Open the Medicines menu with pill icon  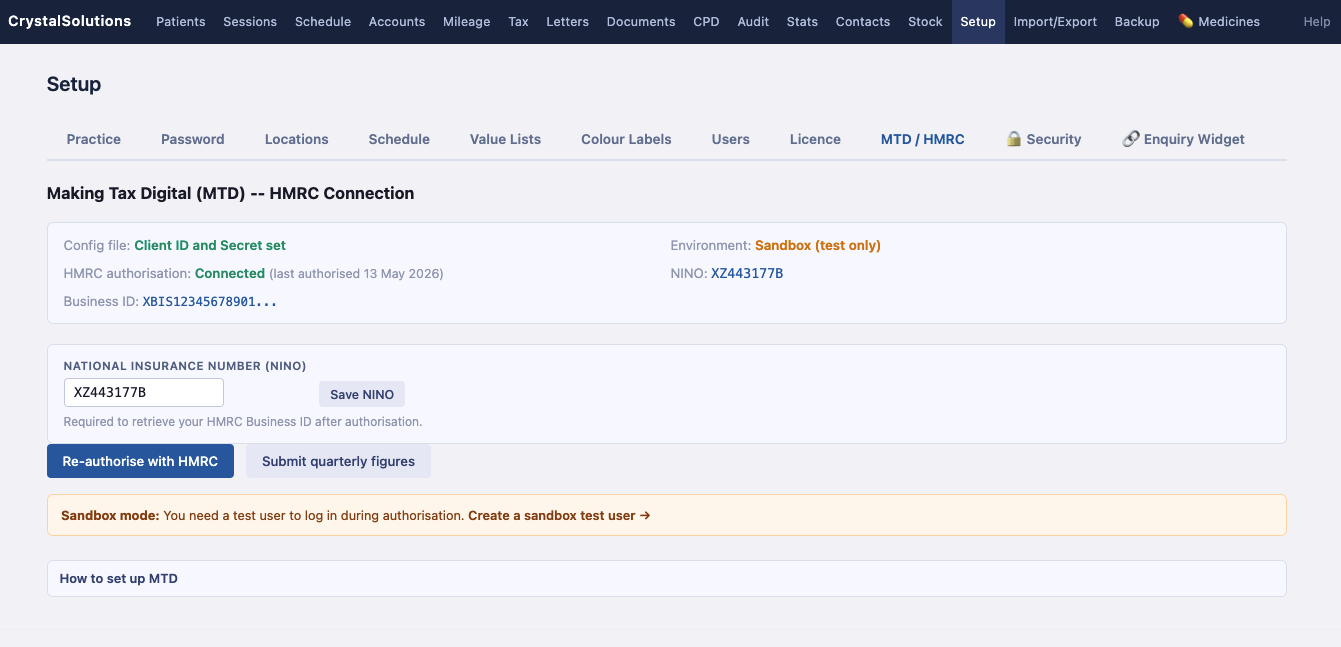click(1219, 21)
